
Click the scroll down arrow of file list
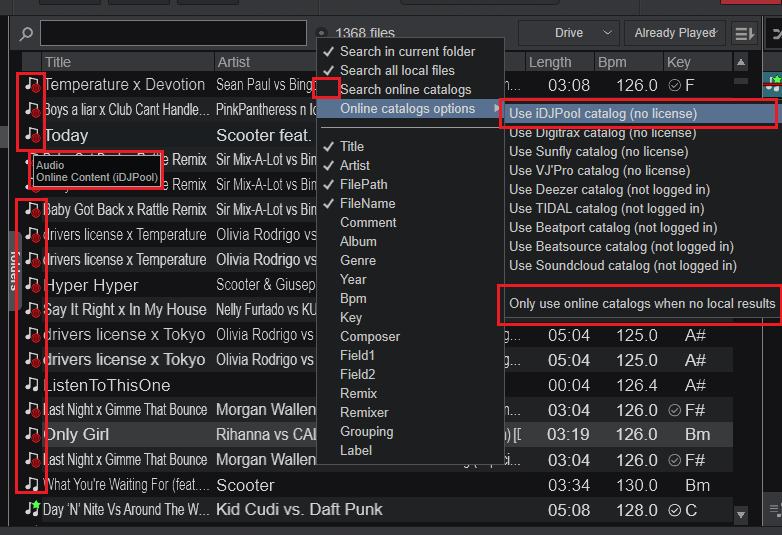[741, 515]
